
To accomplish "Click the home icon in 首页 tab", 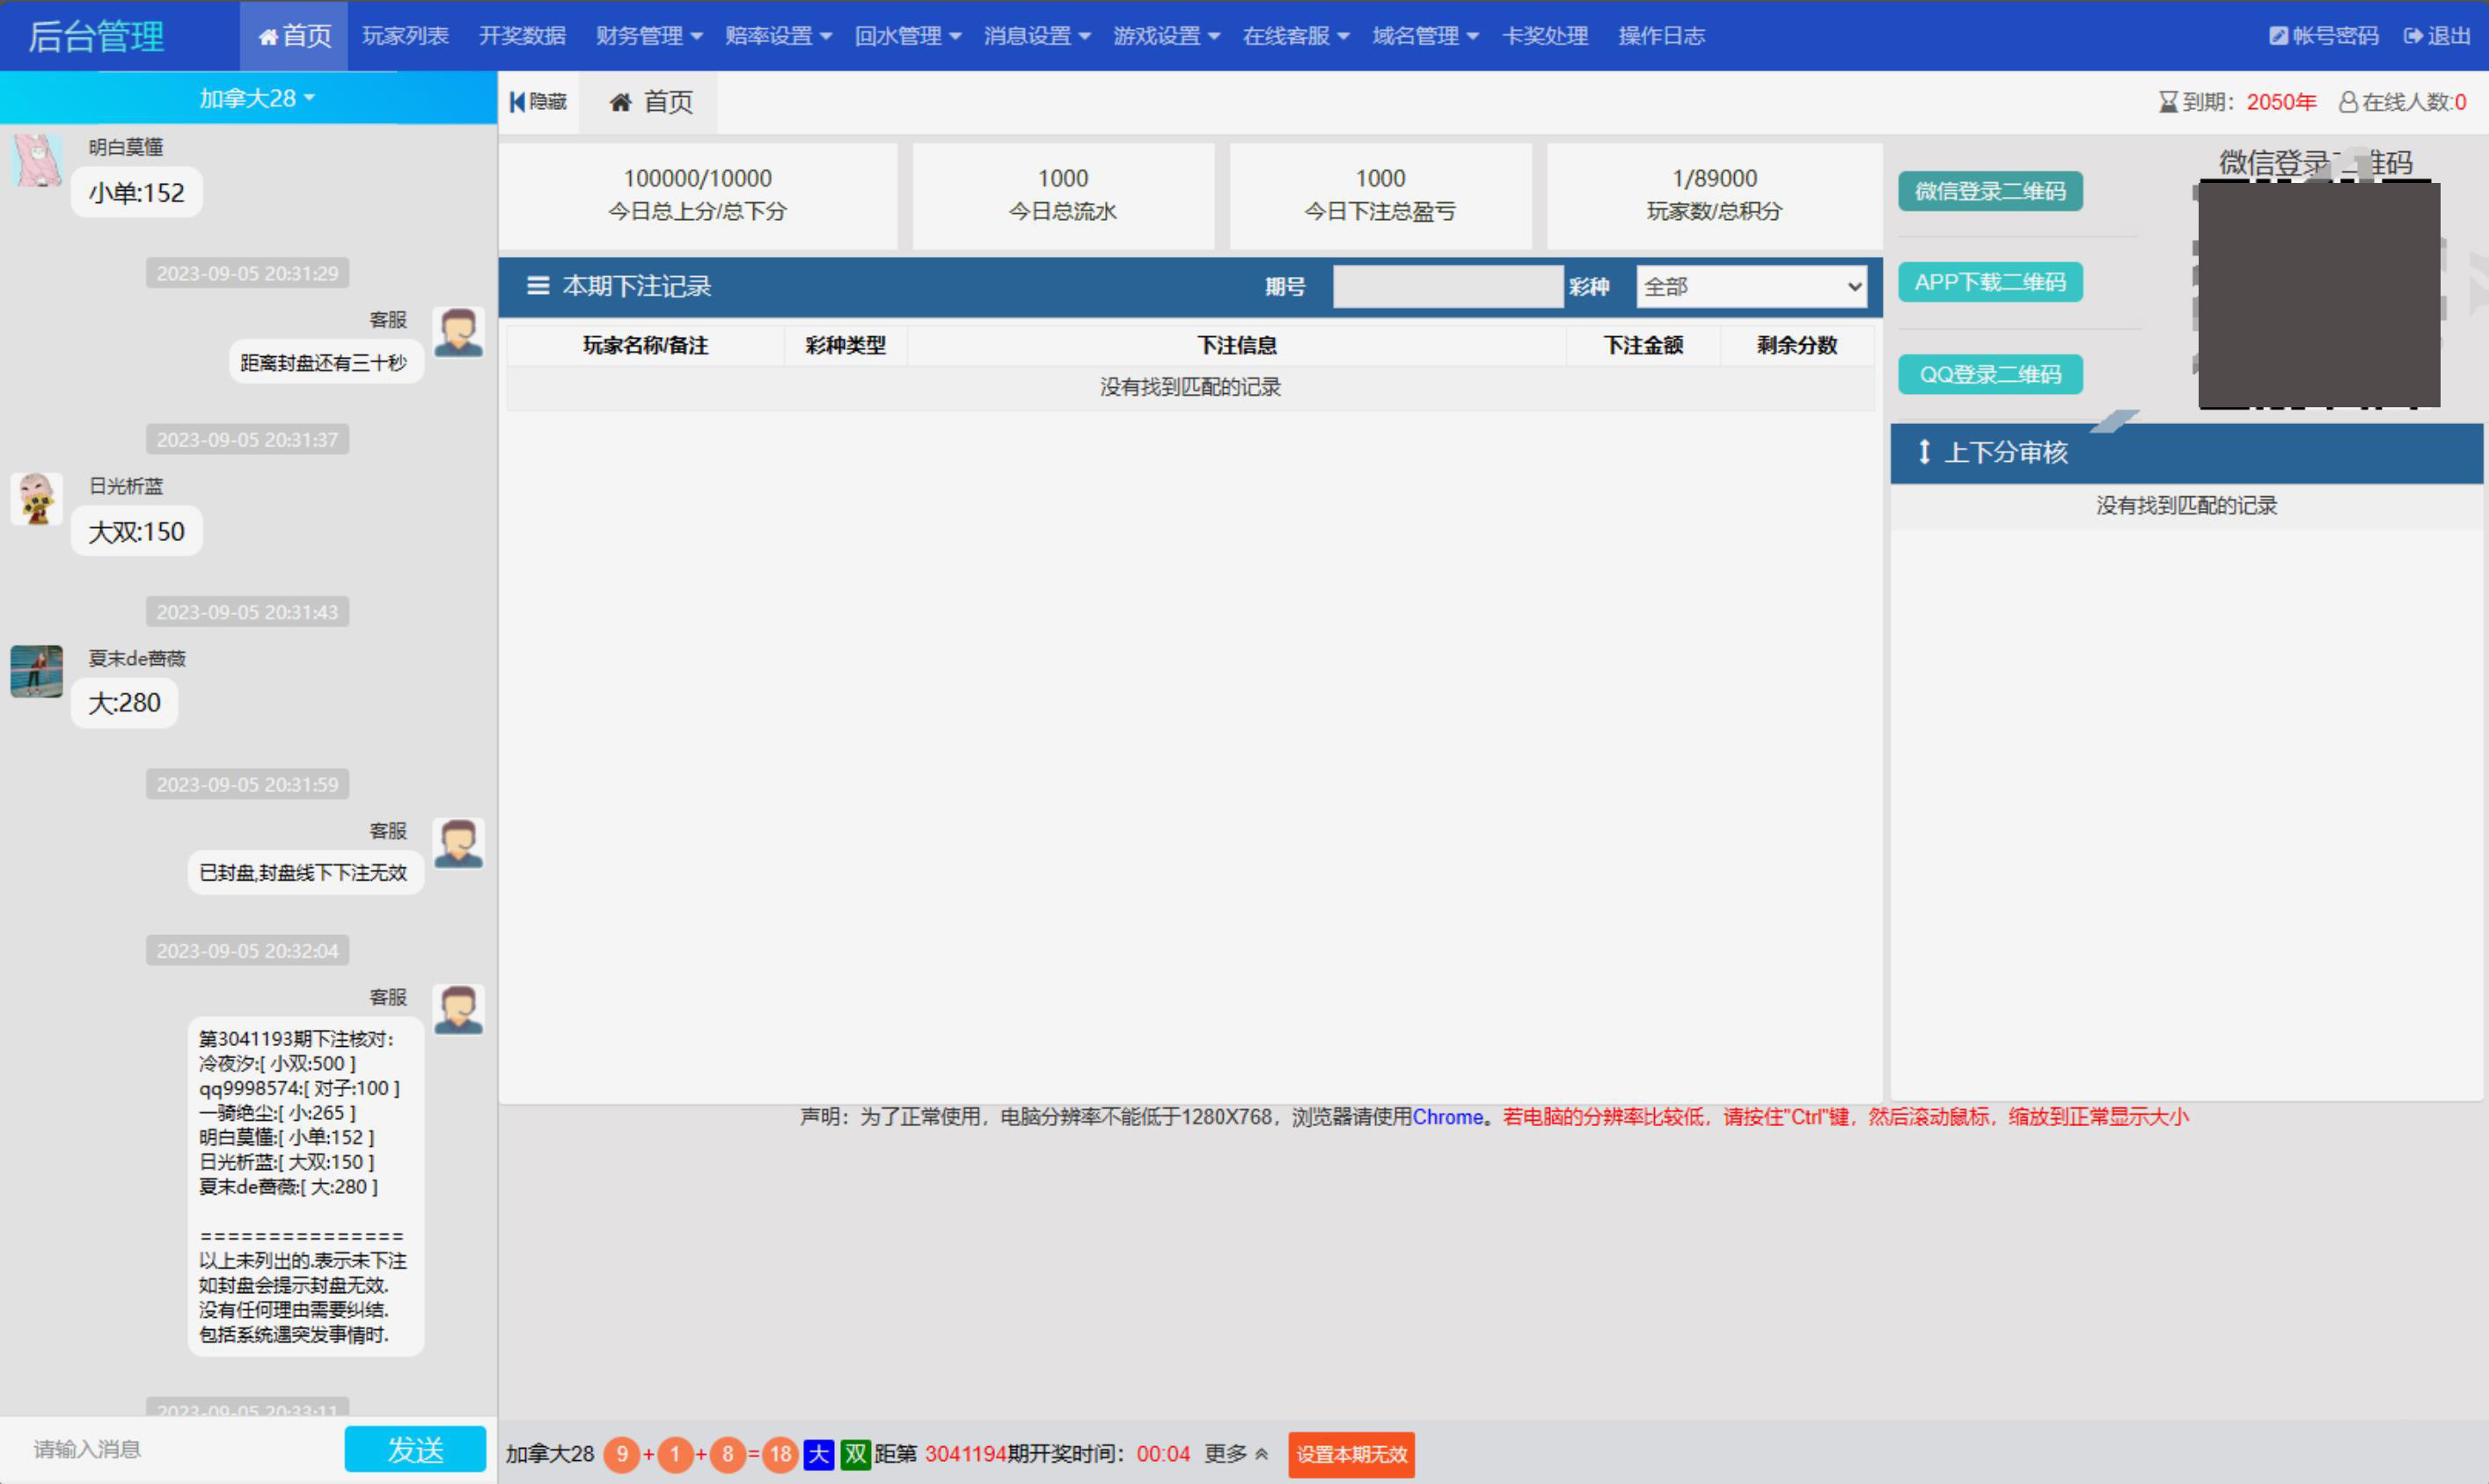I will (x=621, y=102).
